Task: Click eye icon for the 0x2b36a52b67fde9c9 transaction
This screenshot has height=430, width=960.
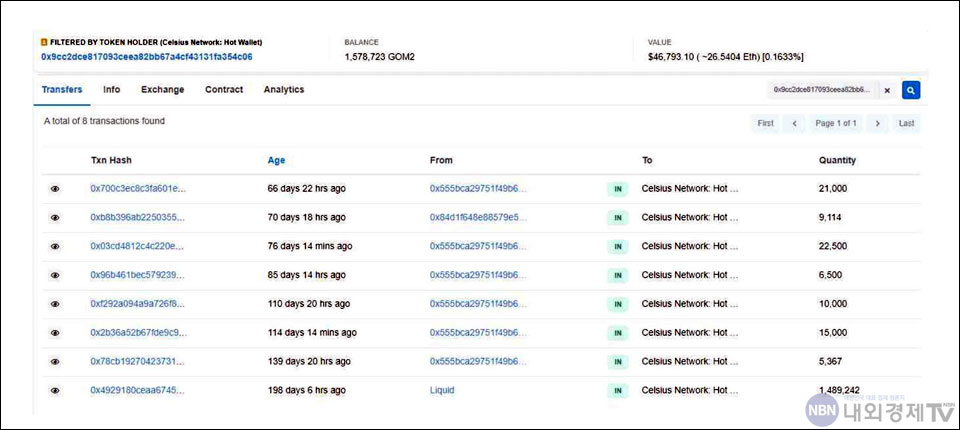Action: pos(55,333)
